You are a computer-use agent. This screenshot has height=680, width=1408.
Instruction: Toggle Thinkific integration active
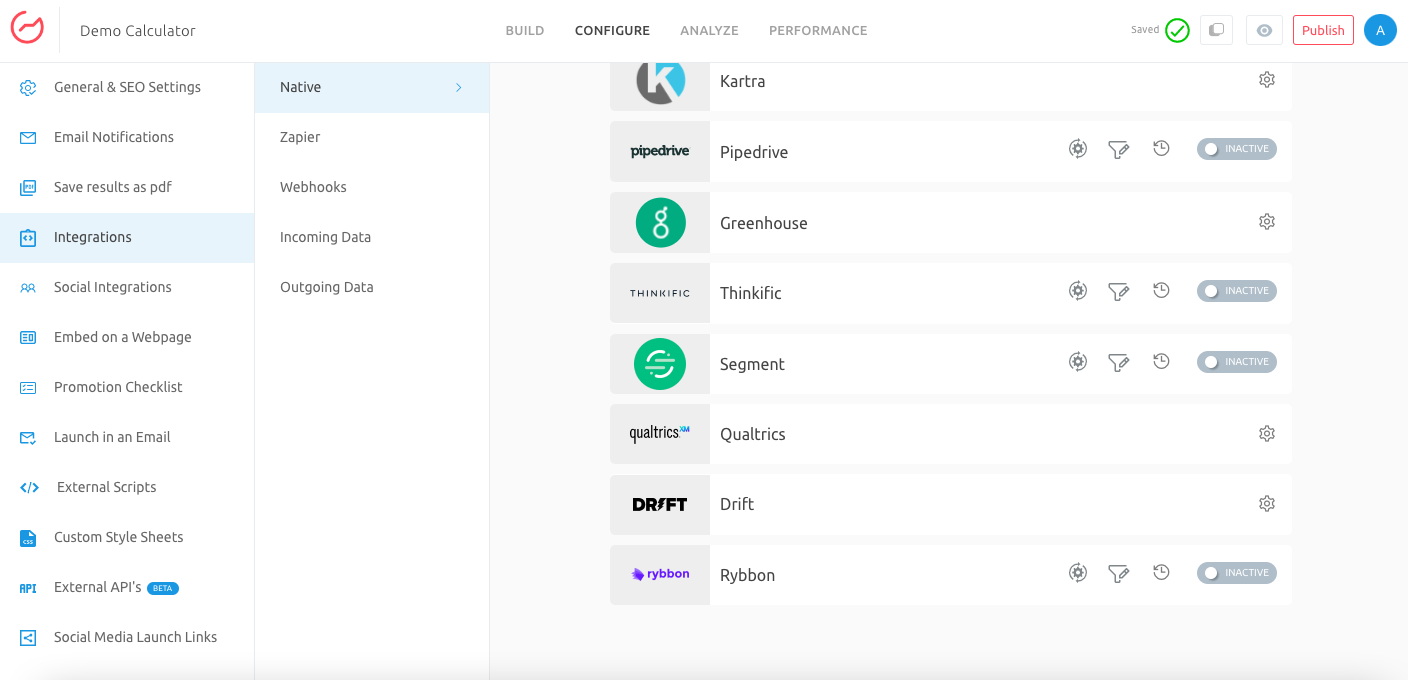(x=1237, y=291)
